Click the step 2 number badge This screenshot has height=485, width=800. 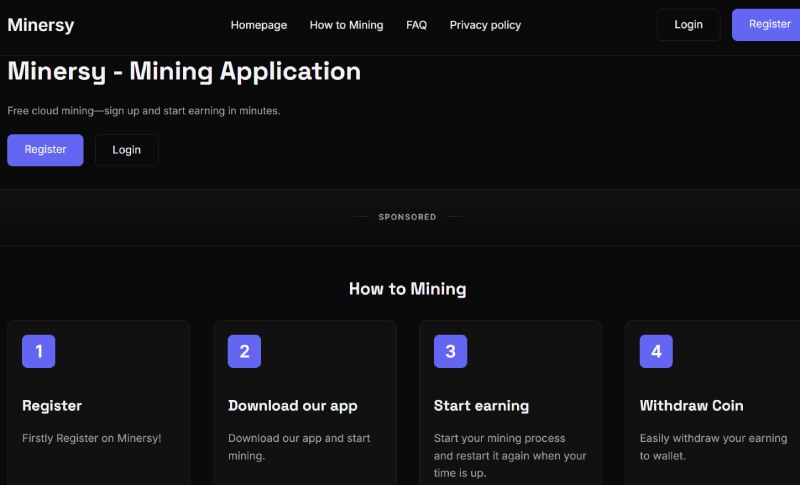244,351
